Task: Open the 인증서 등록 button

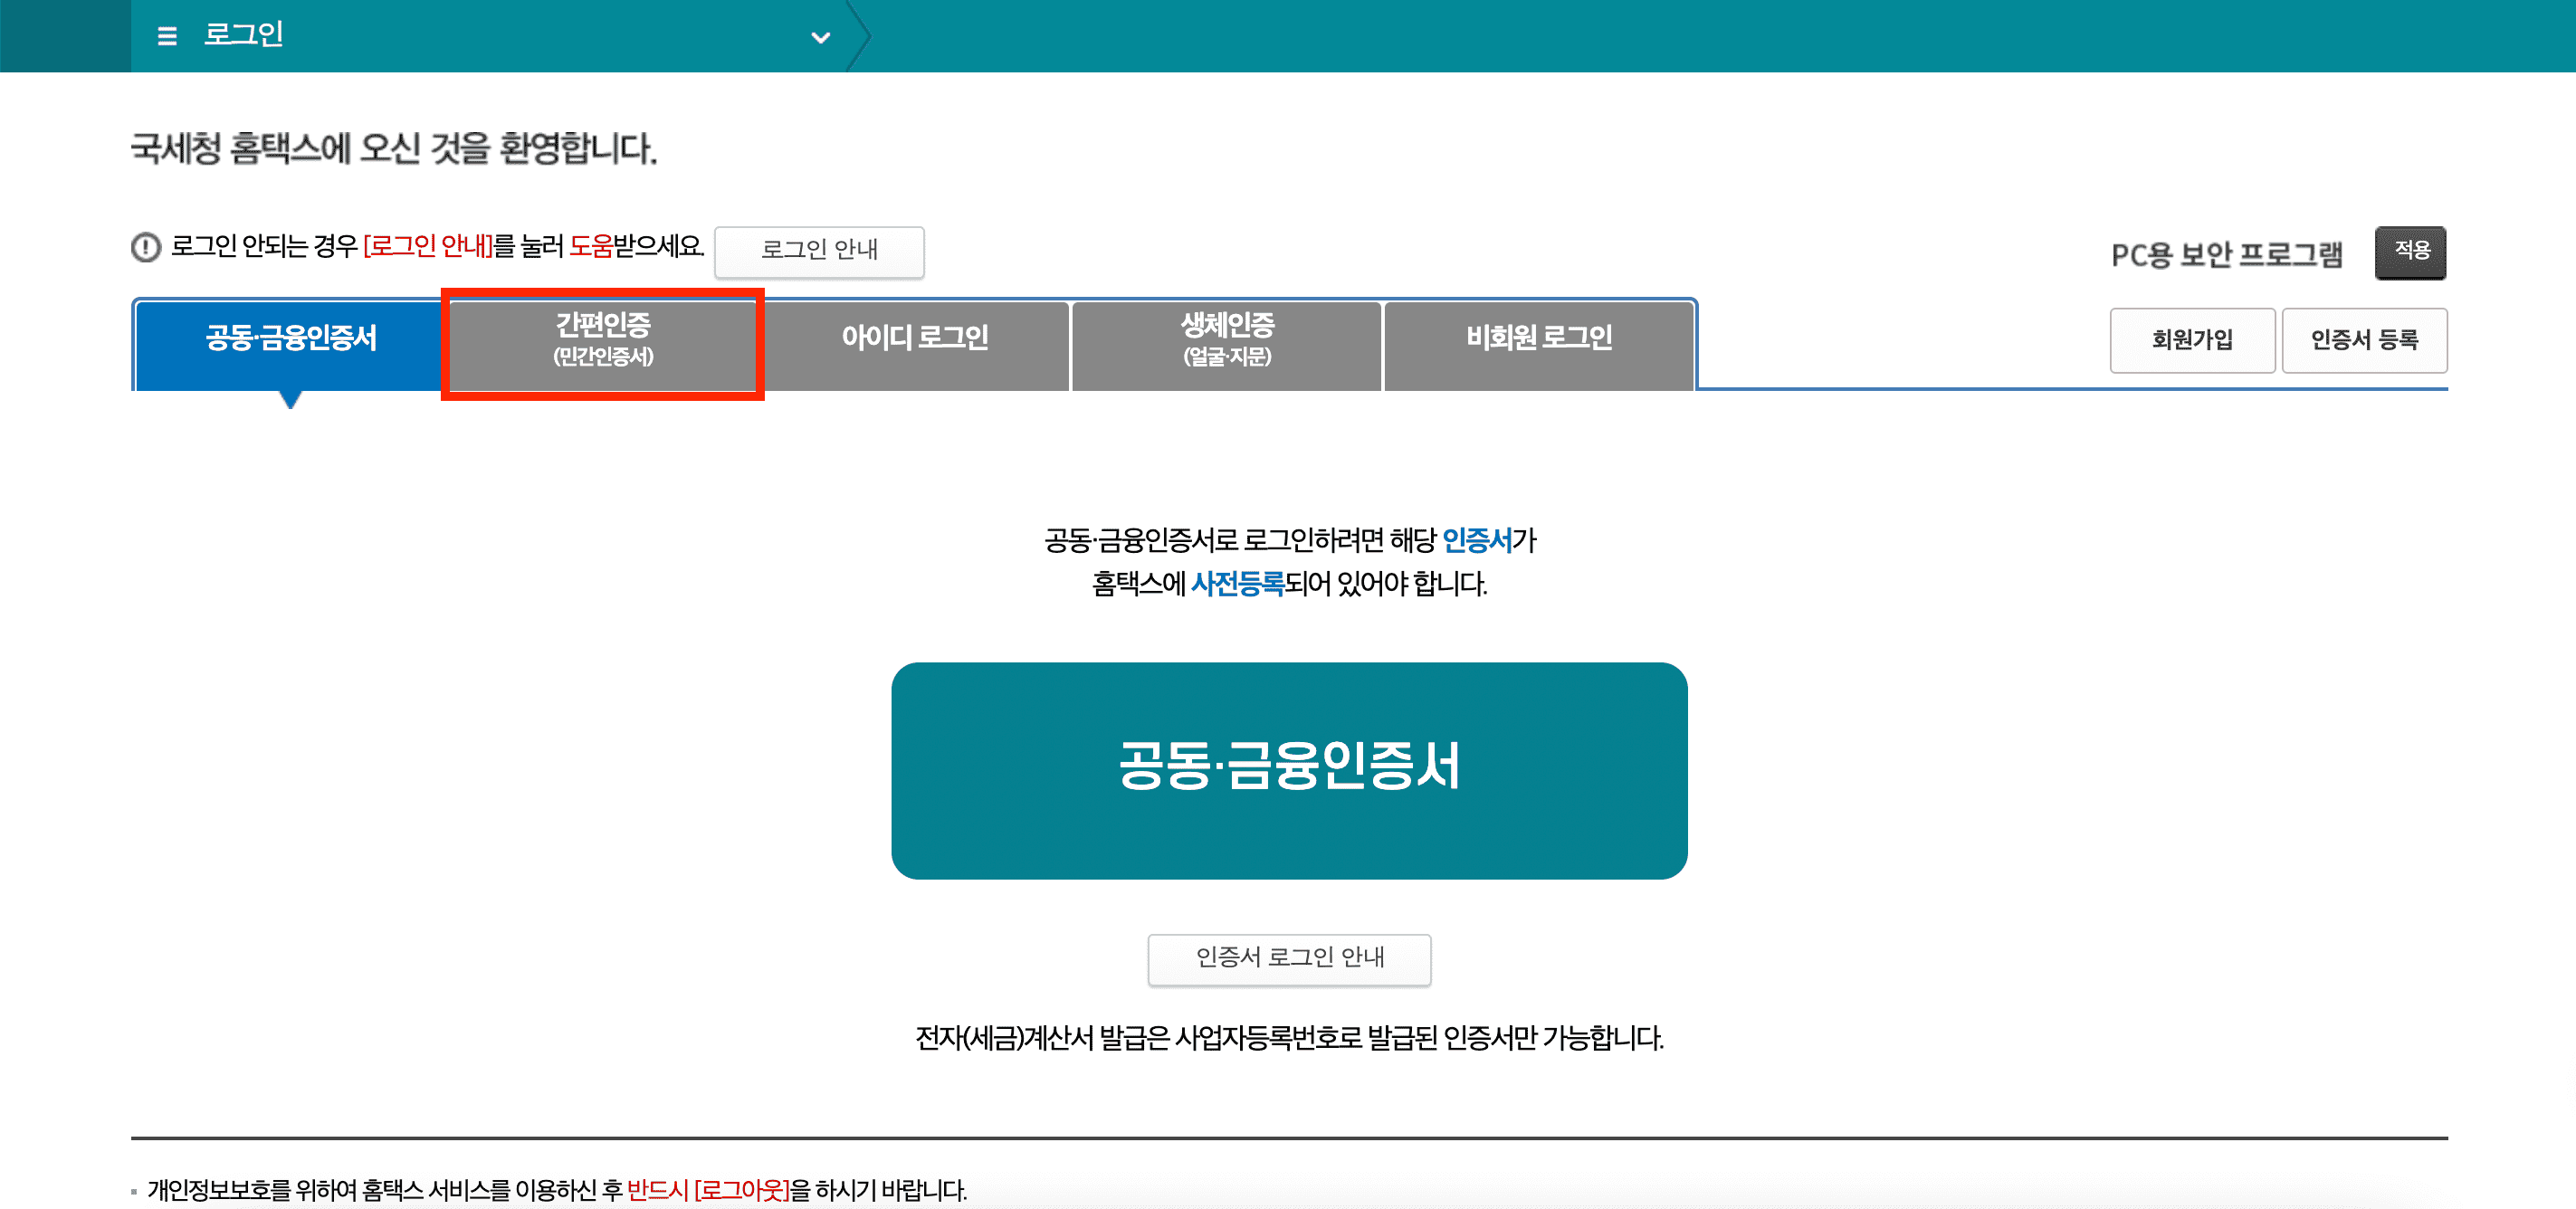Action: pyautogui.click(x=2363, y=340)
